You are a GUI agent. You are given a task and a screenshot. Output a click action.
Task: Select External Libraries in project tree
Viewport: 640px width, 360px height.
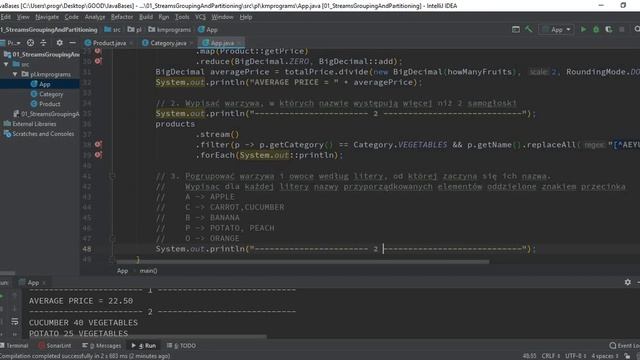tap(34, 124)
